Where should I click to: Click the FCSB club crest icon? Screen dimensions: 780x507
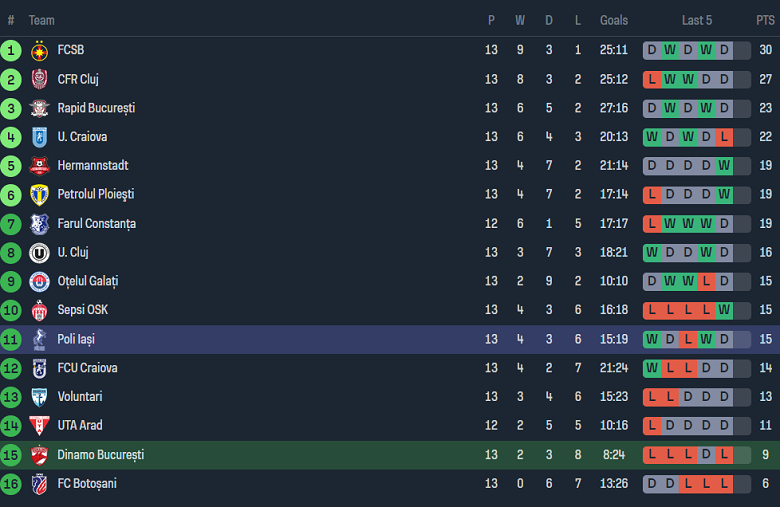click(x=39, y=50)
